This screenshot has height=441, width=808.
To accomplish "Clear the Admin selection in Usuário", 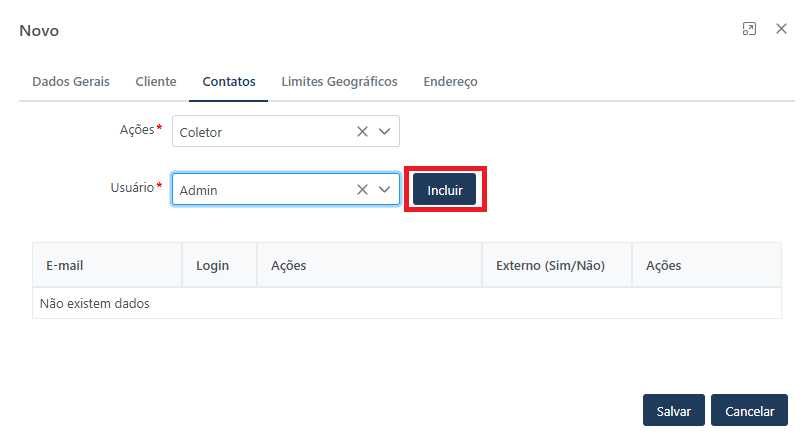I will (362, 190).
